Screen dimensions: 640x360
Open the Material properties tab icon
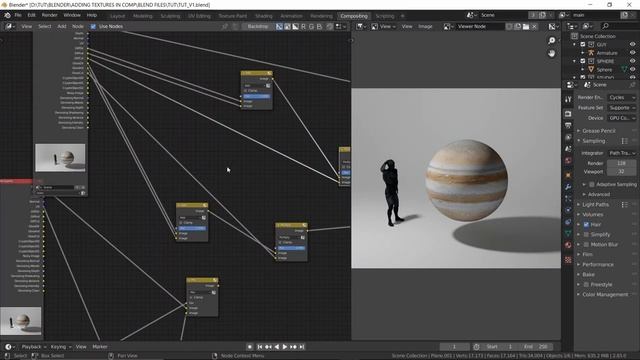568,245
